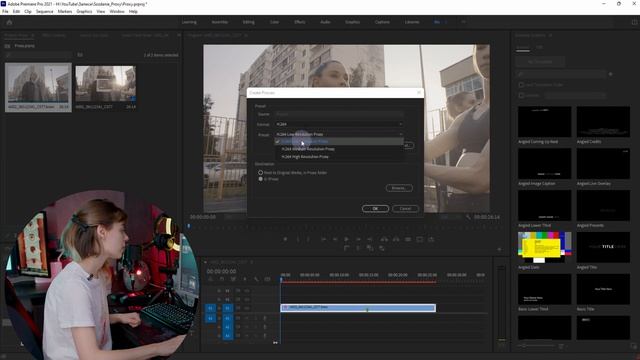The image size is (640, 360).
Task: Select the Angled Title template thumbnail
Action: 603,247
